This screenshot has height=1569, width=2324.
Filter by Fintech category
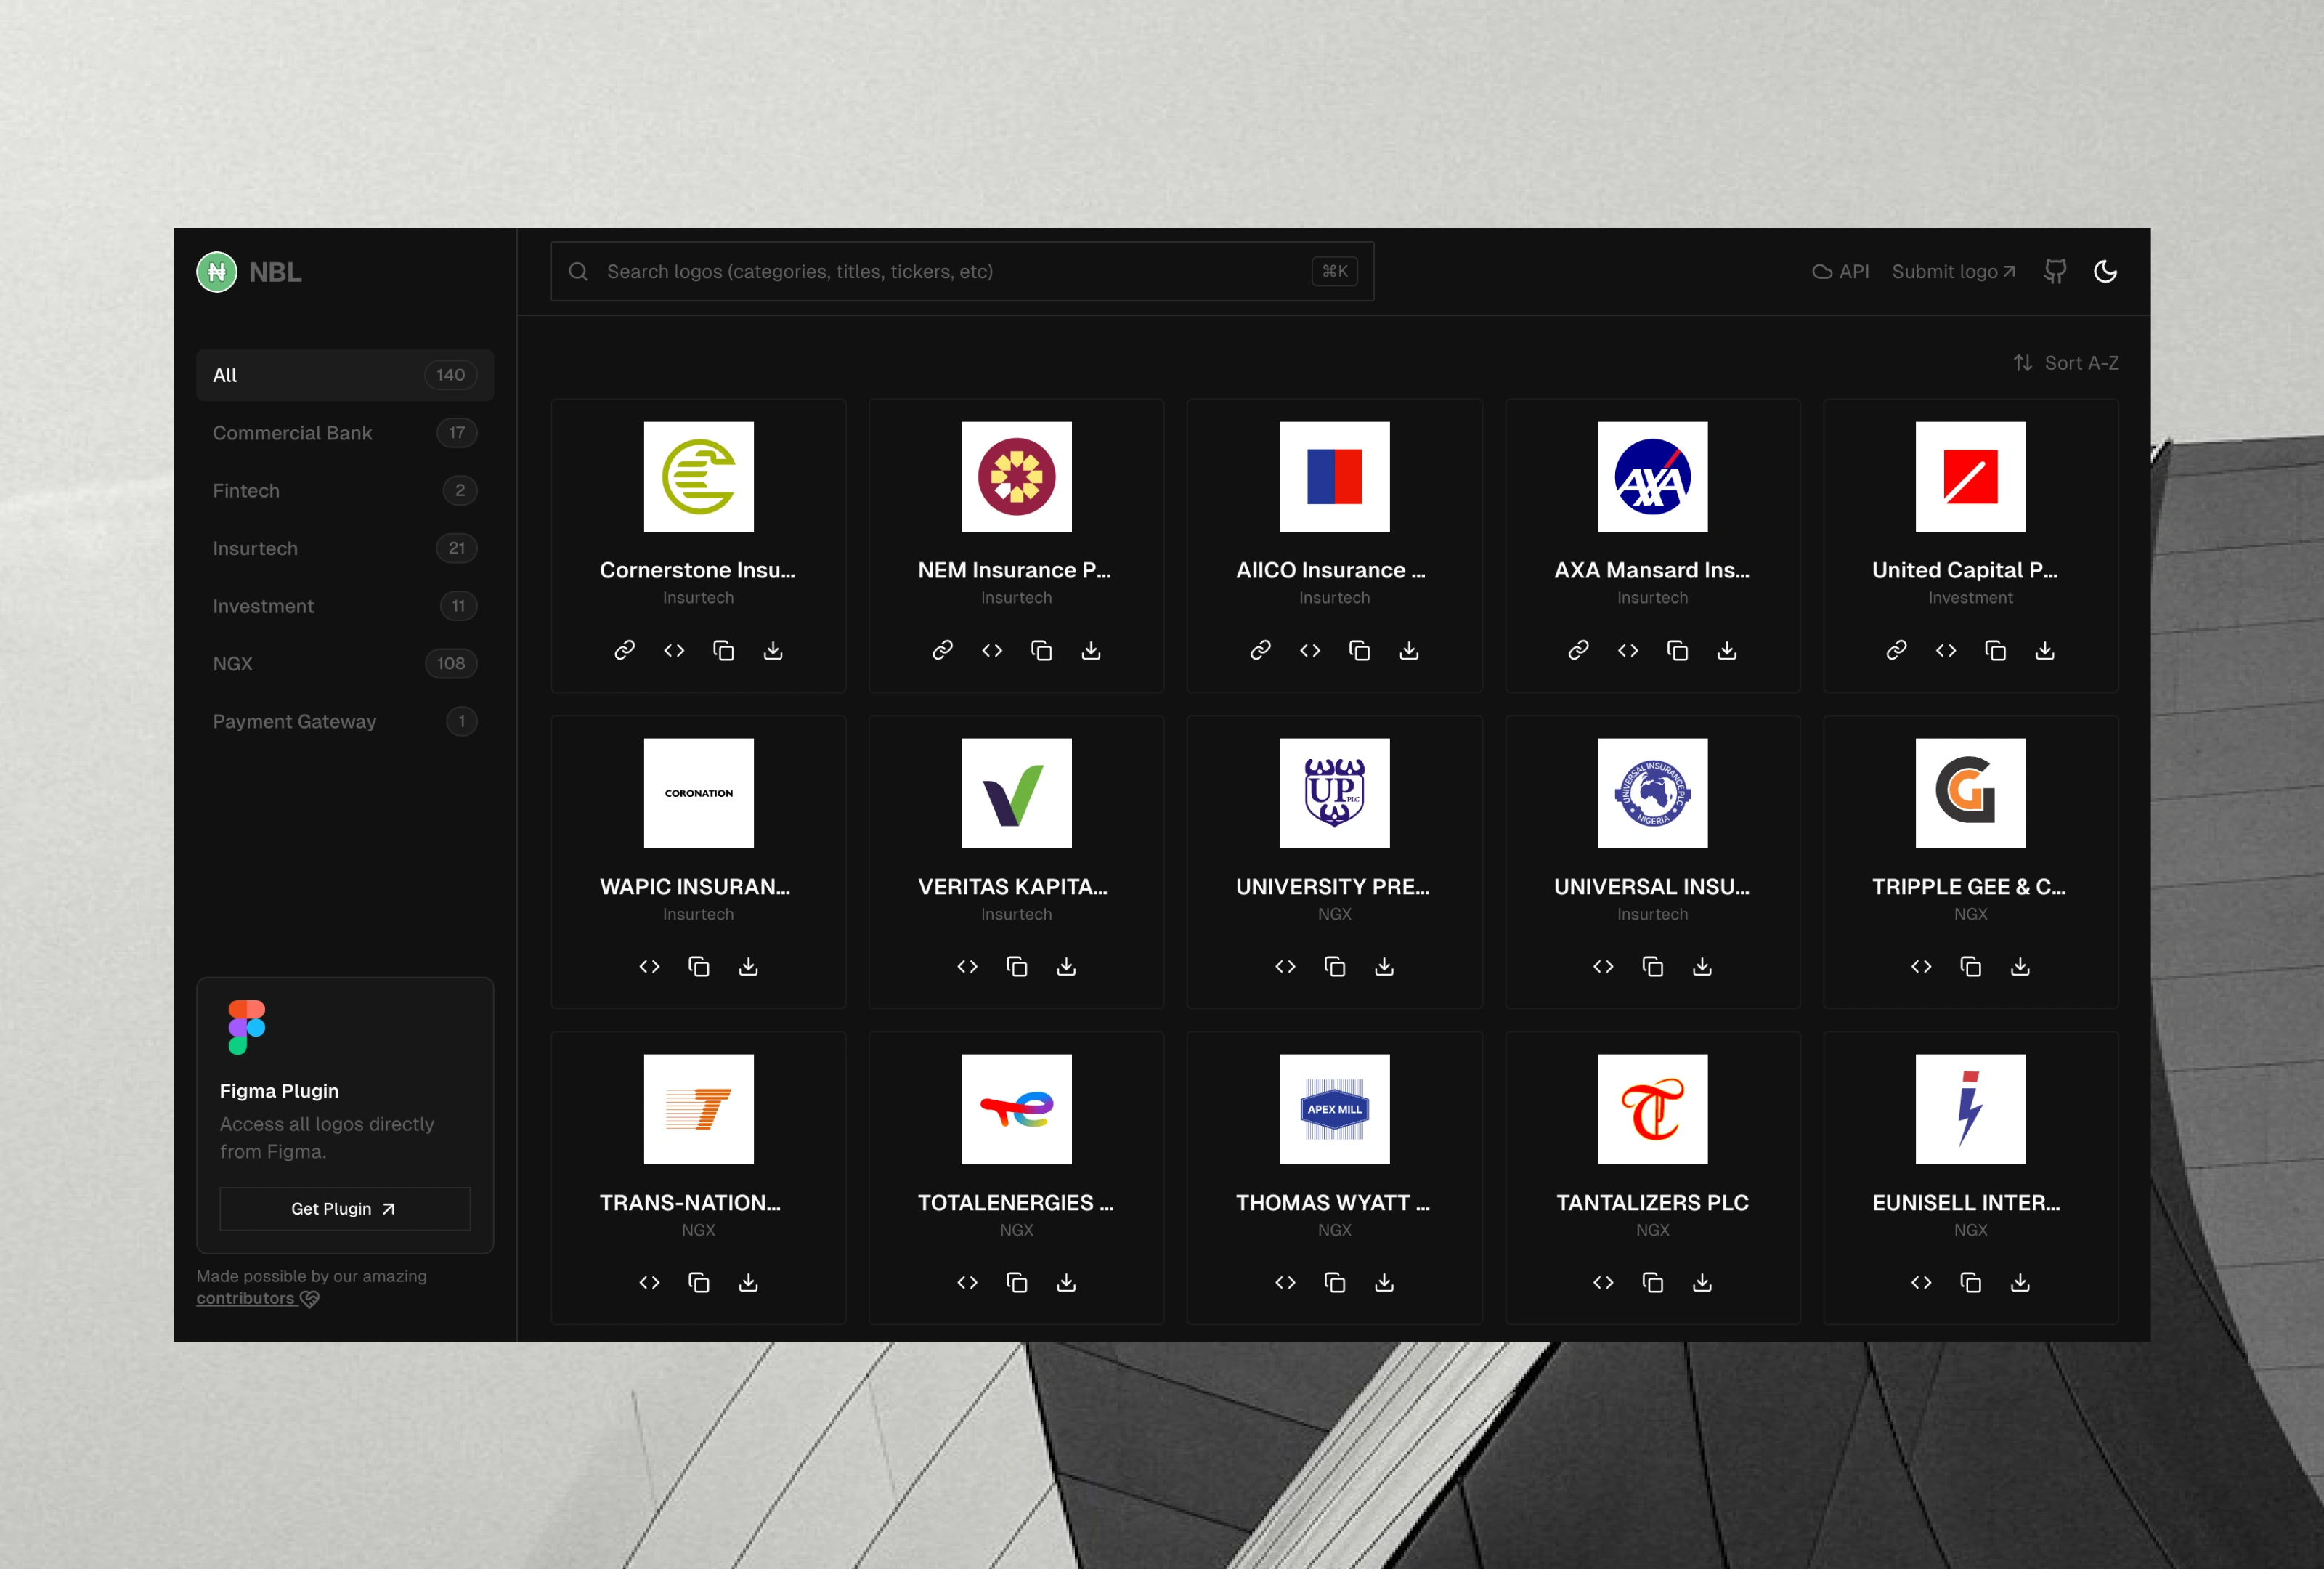(x=345, y=491)
